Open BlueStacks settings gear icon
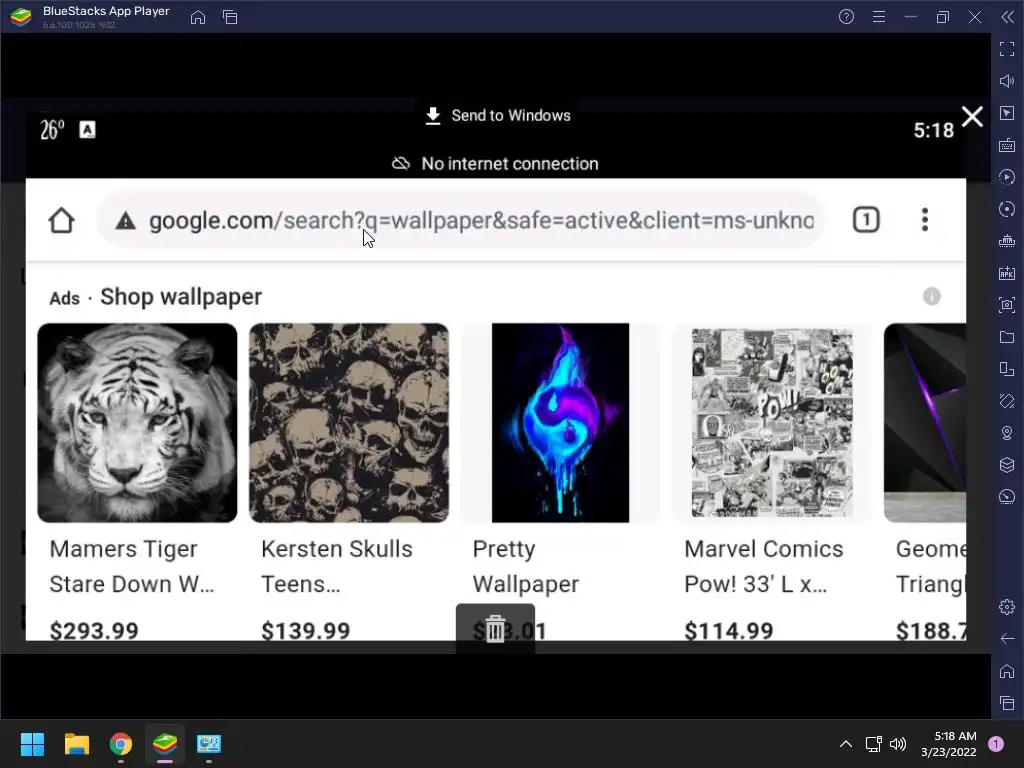This screenshot has height=768, width=1024. click(1007, 607)
